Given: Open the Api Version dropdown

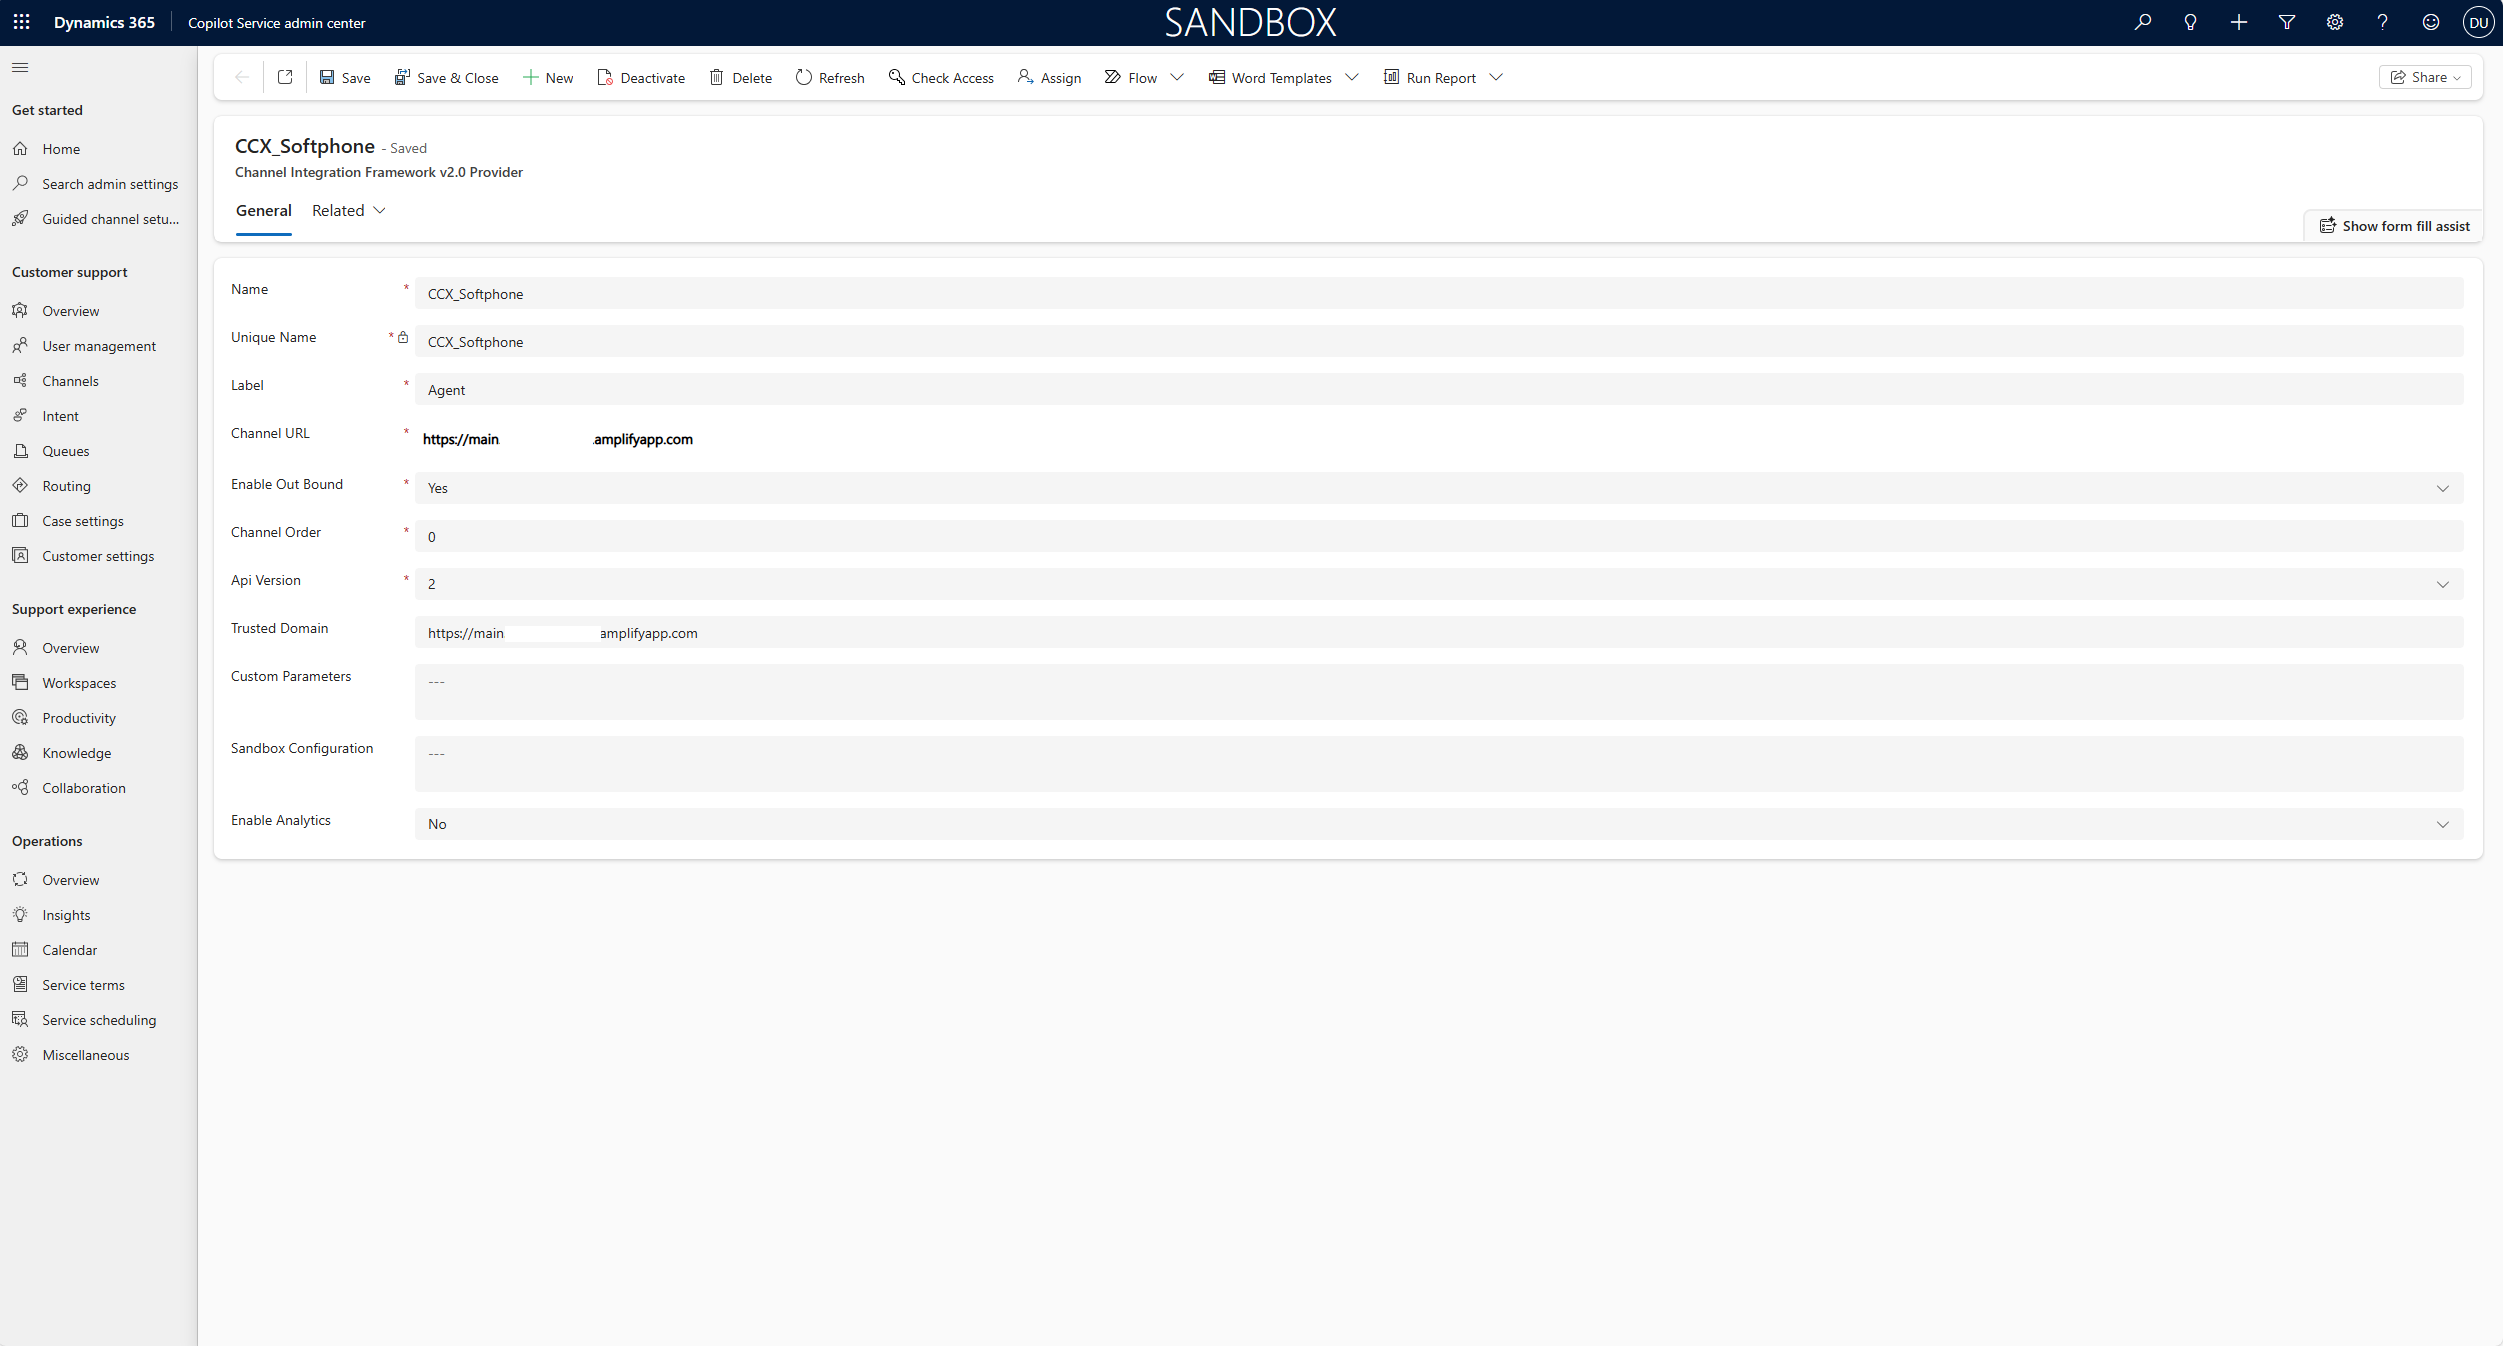Looking at the screenshot, I should (x=2442, y=584).
